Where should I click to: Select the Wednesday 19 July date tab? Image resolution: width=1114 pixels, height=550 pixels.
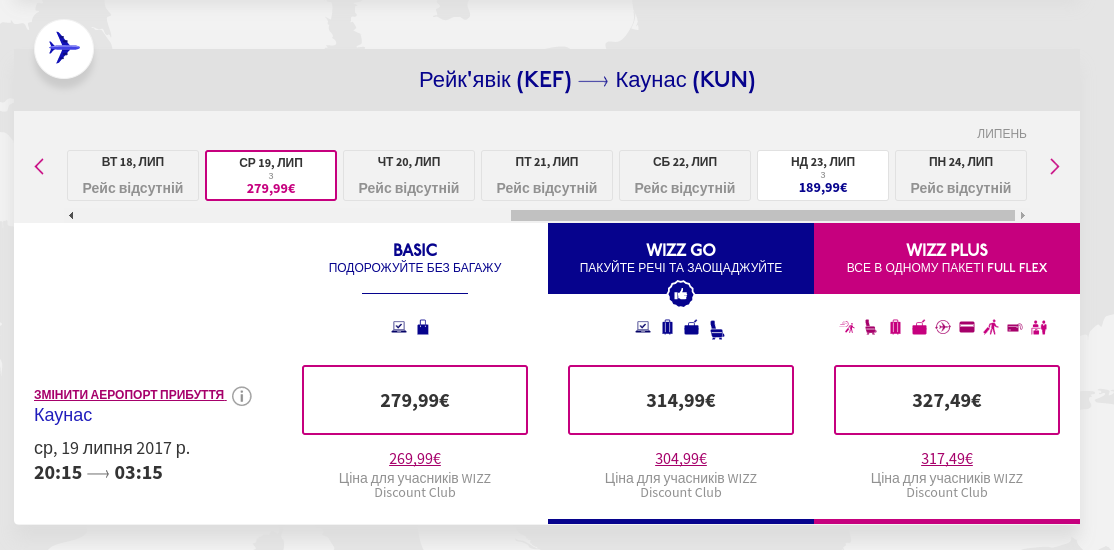click(271, 175)
